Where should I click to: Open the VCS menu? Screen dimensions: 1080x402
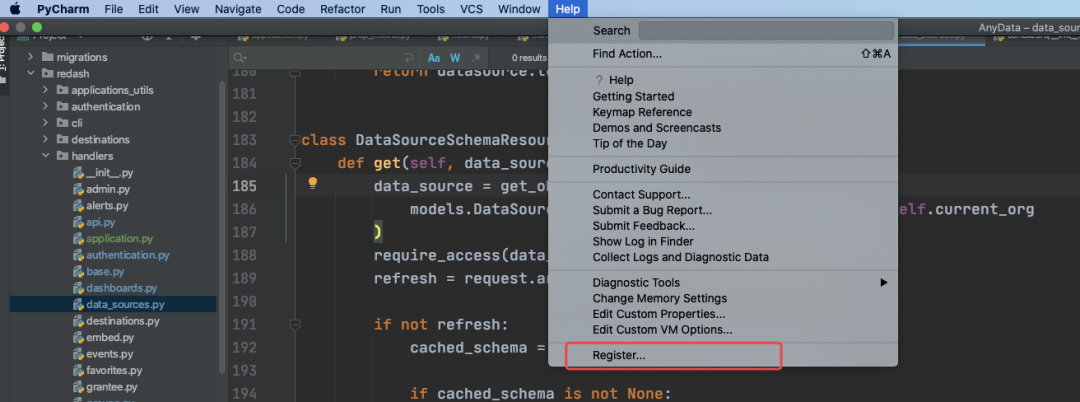pos(471,9)
